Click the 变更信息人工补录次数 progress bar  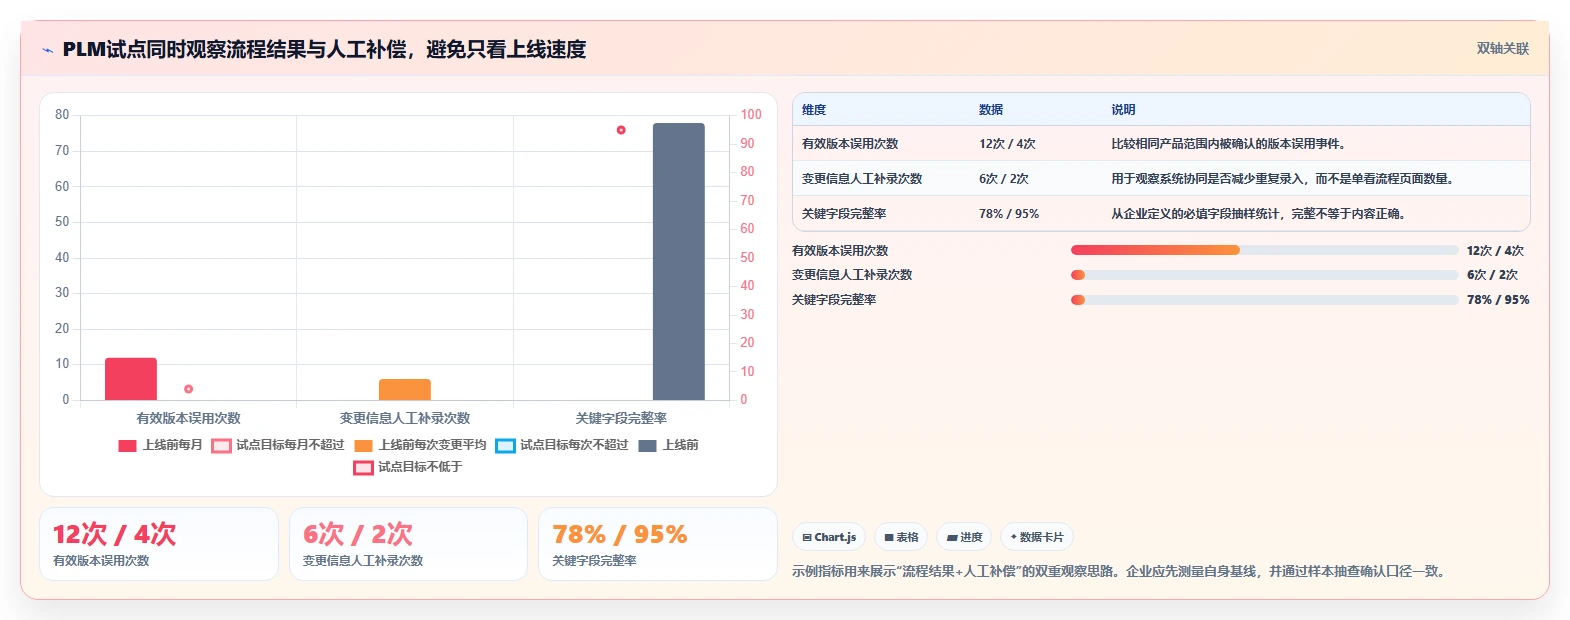1264,275
